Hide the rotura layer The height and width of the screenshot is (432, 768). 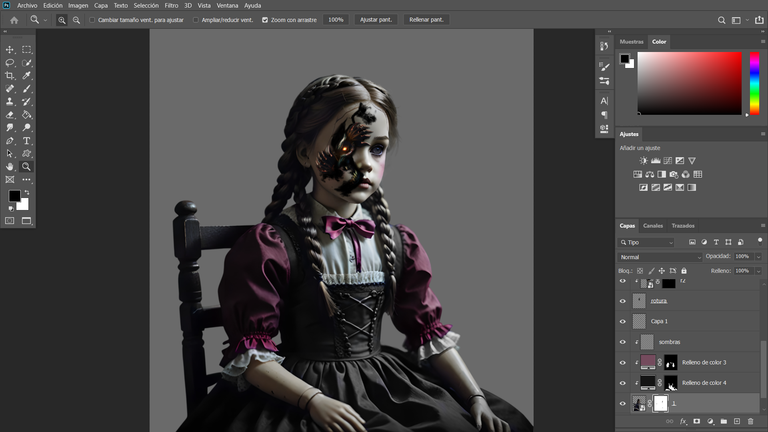[623, 301]
